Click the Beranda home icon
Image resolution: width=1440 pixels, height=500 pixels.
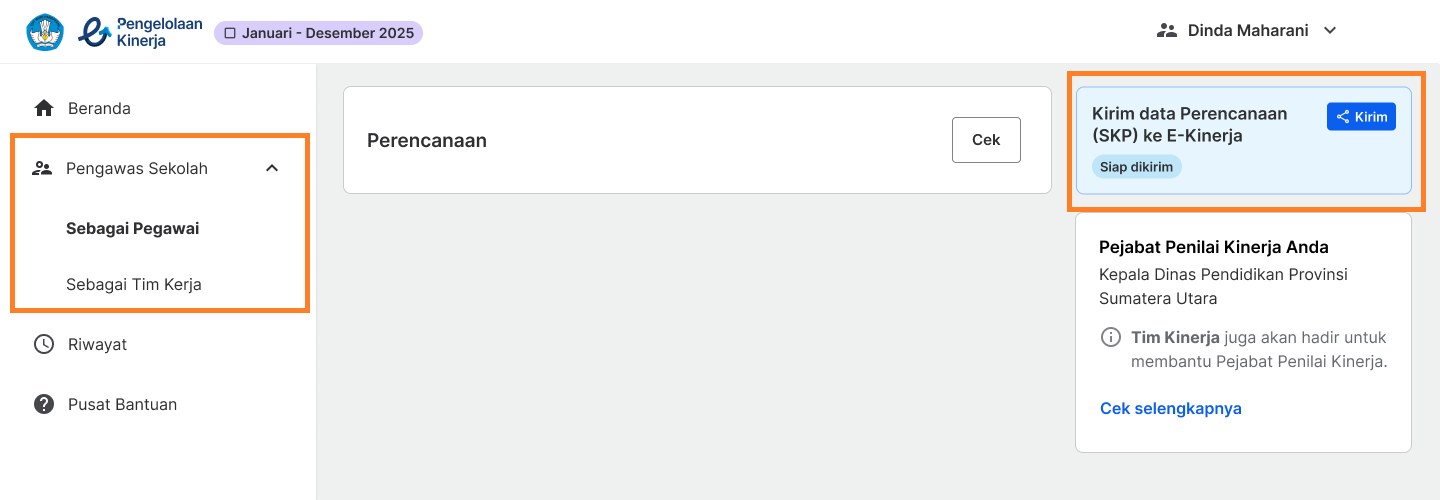click(44, 108)
